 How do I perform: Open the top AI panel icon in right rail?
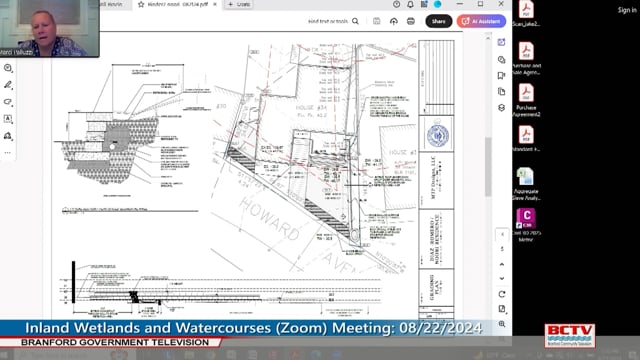point(502,42)
